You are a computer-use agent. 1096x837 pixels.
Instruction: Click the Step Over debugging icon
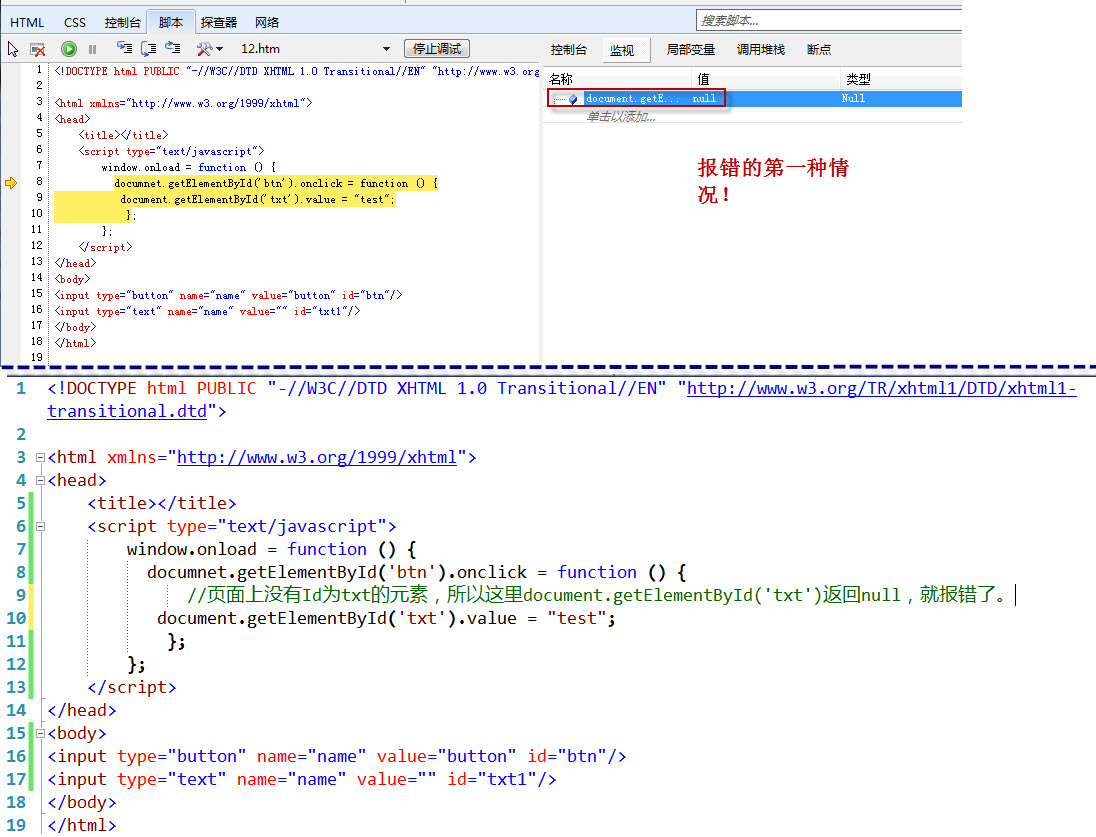148,48
